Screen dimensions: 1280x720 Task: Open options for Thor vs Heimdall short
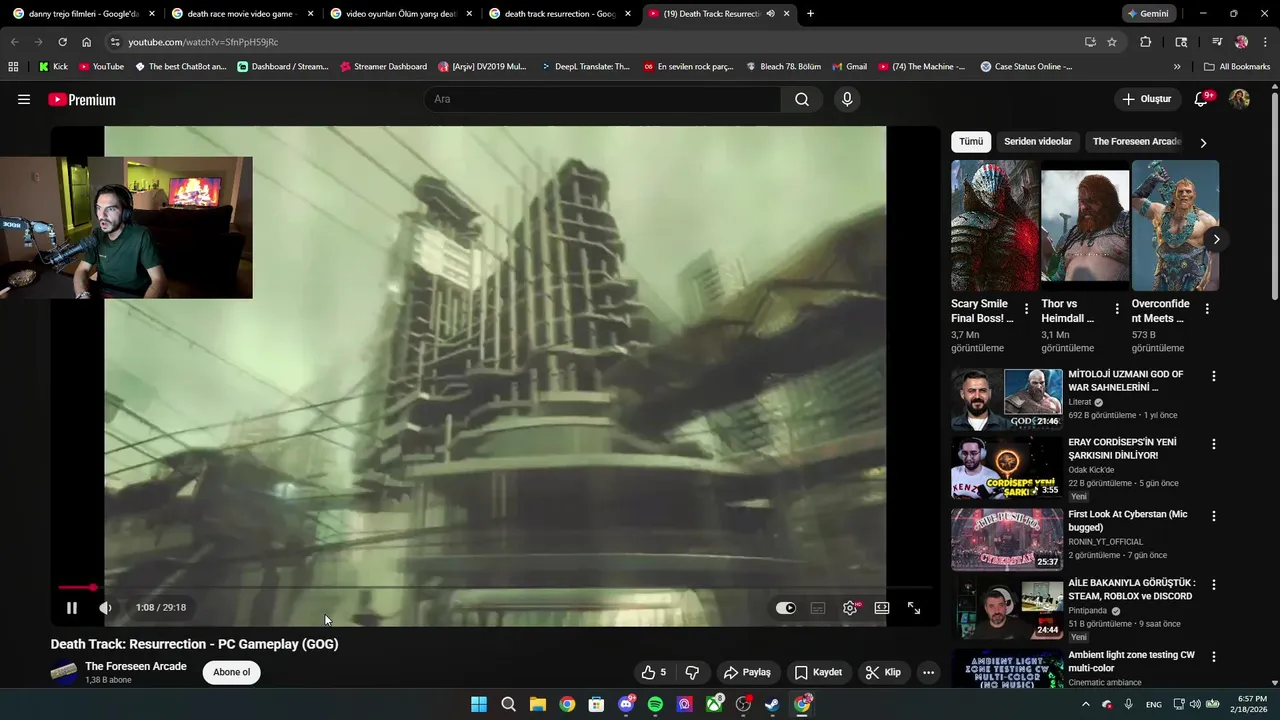[x=1117, y=309]
